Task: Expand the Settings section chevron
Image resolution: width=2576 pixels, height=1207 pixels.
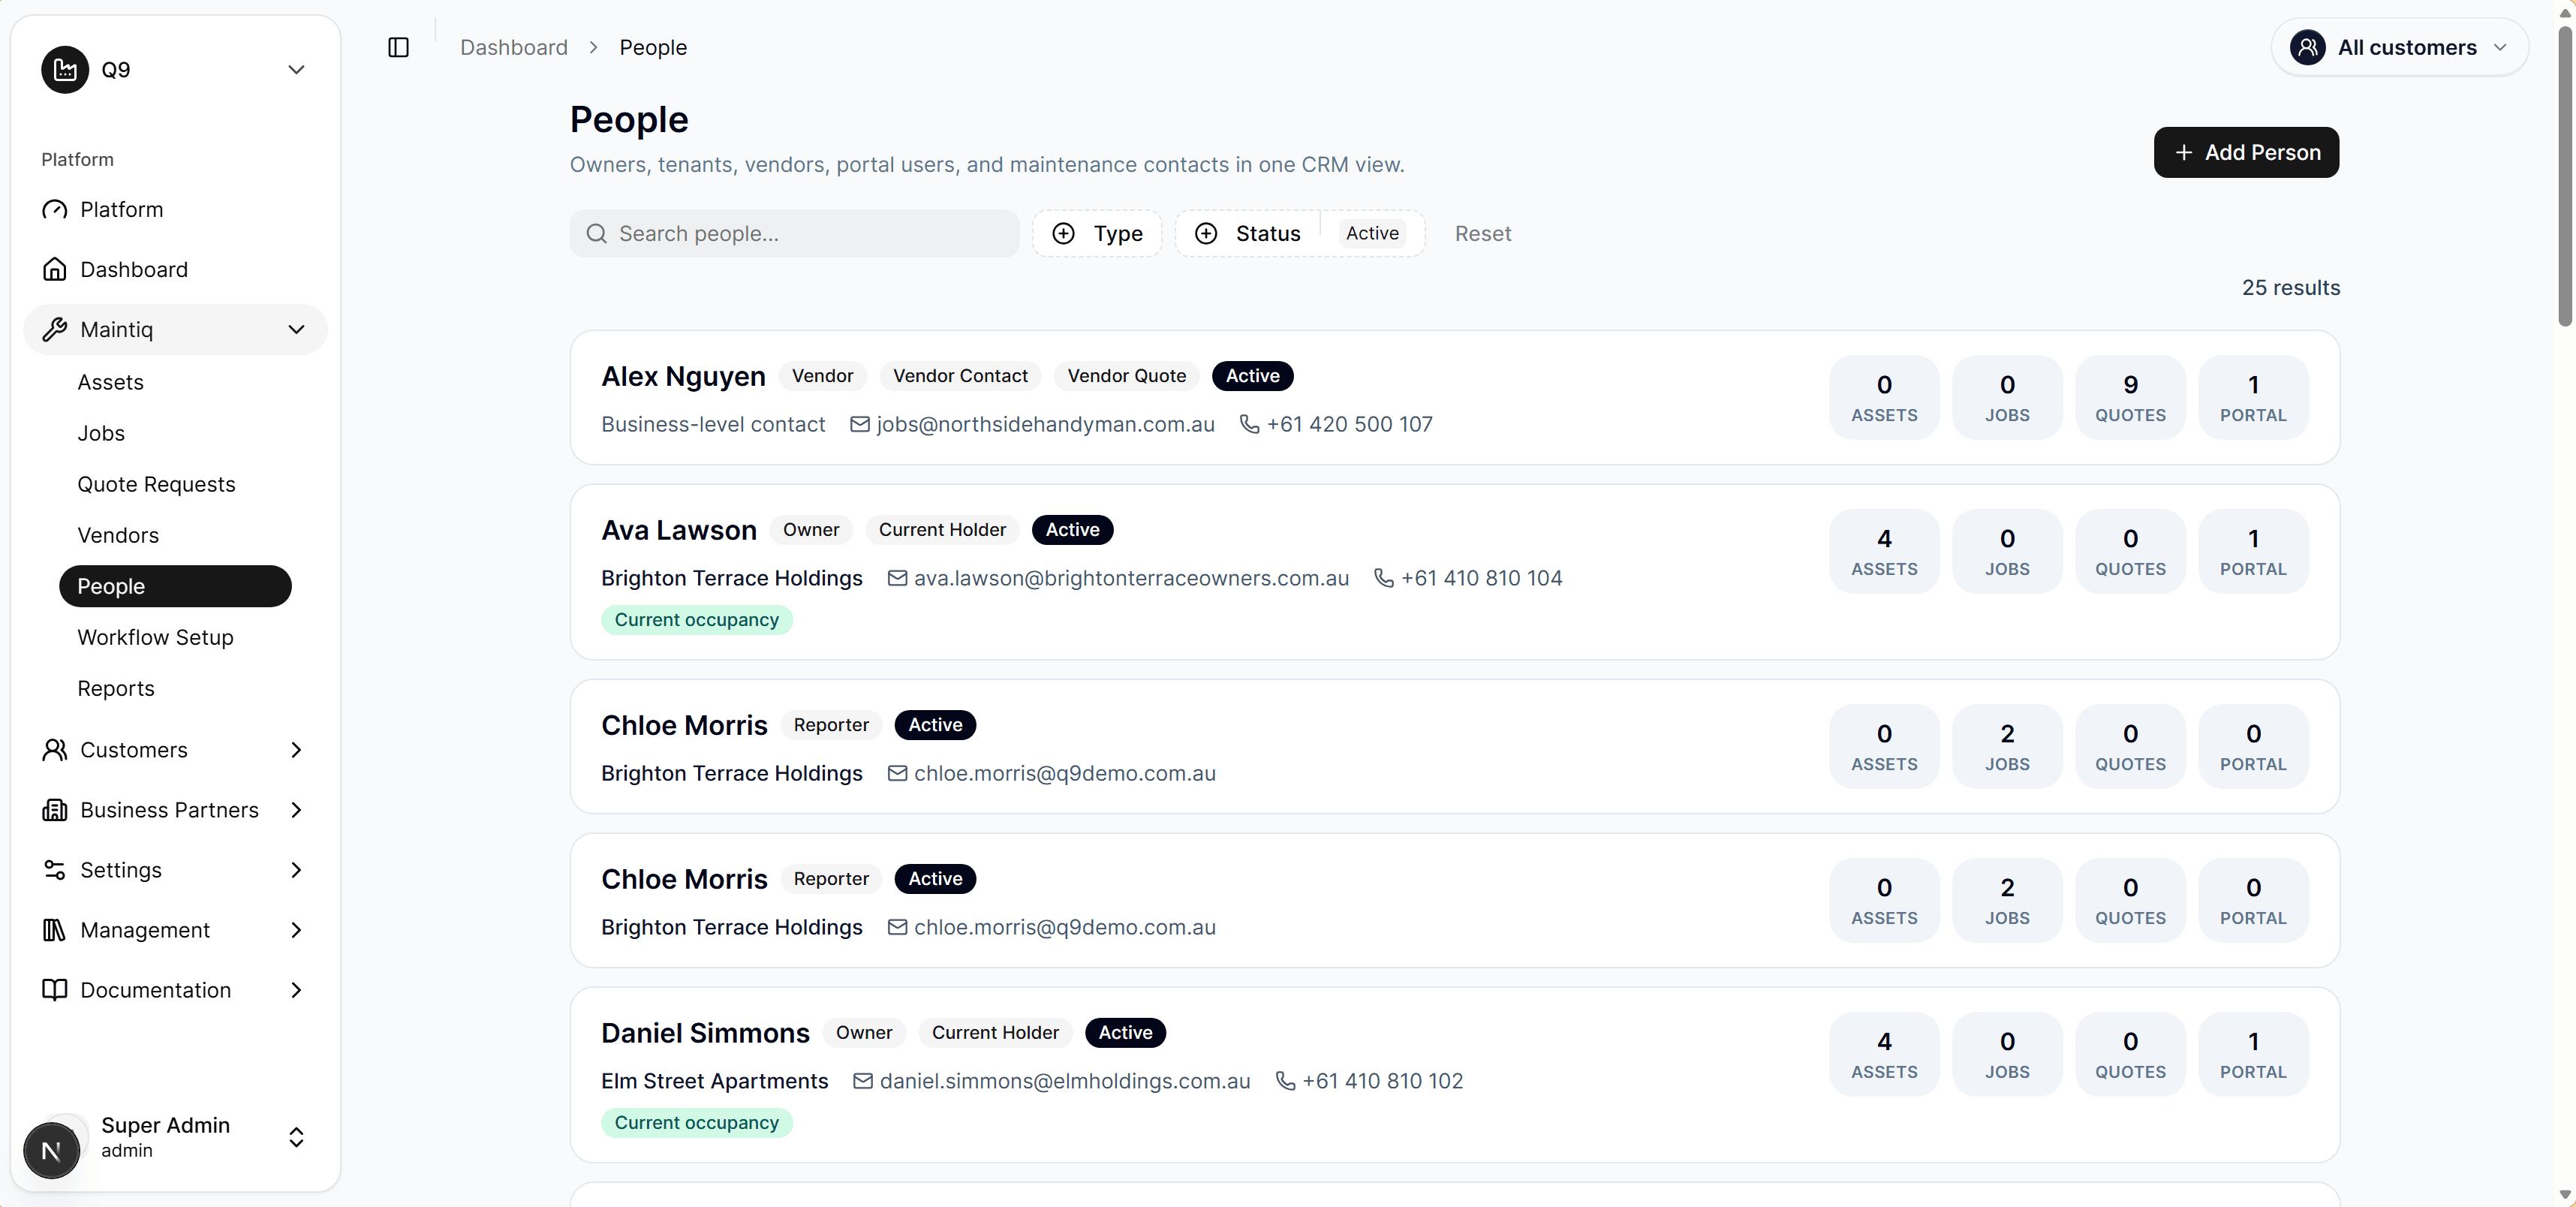Action: pos(296,869)
